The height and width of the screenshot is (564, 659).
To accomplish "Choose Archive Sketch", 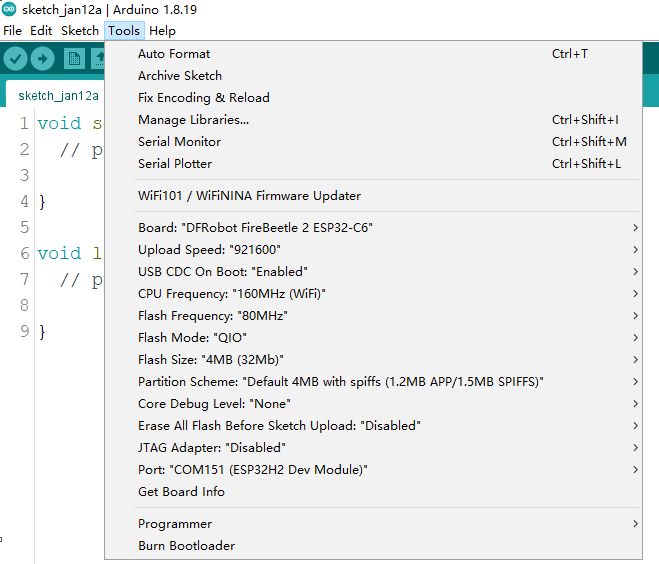I will click(373, 76).
